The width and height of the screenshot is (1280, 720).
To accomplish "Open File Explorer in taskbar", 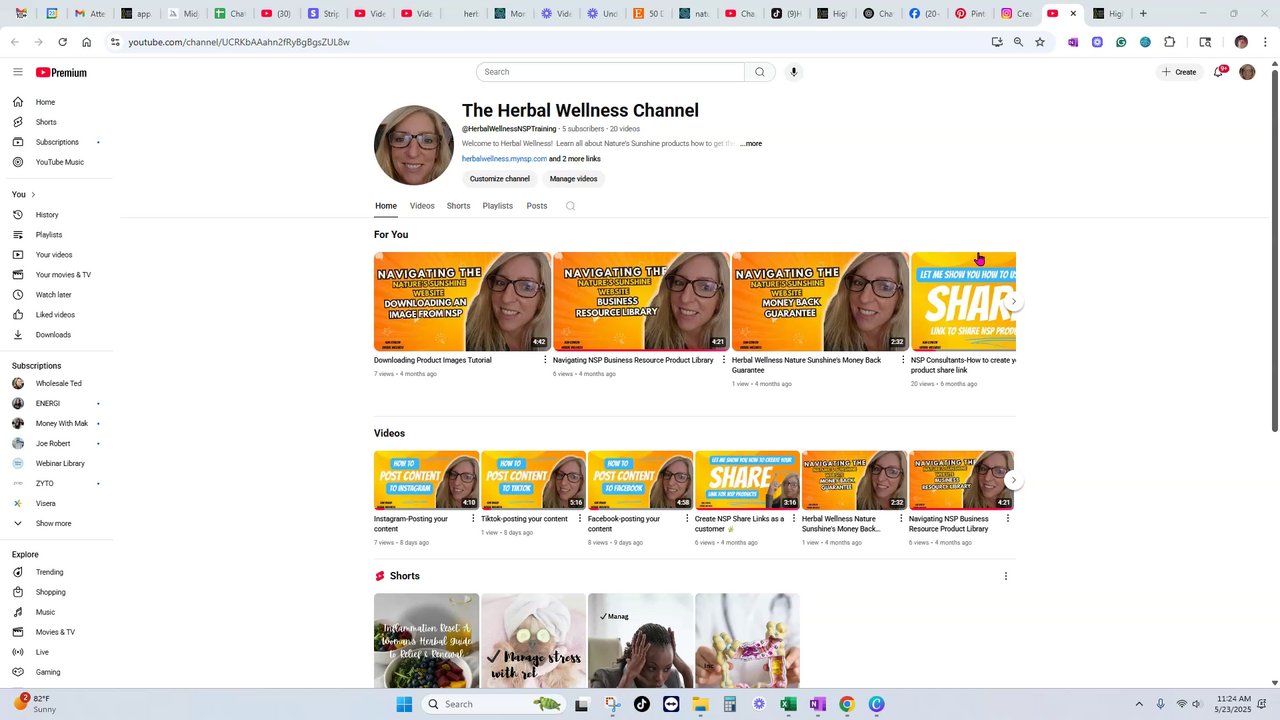I will pyautogui.click(x=700, y=704).
